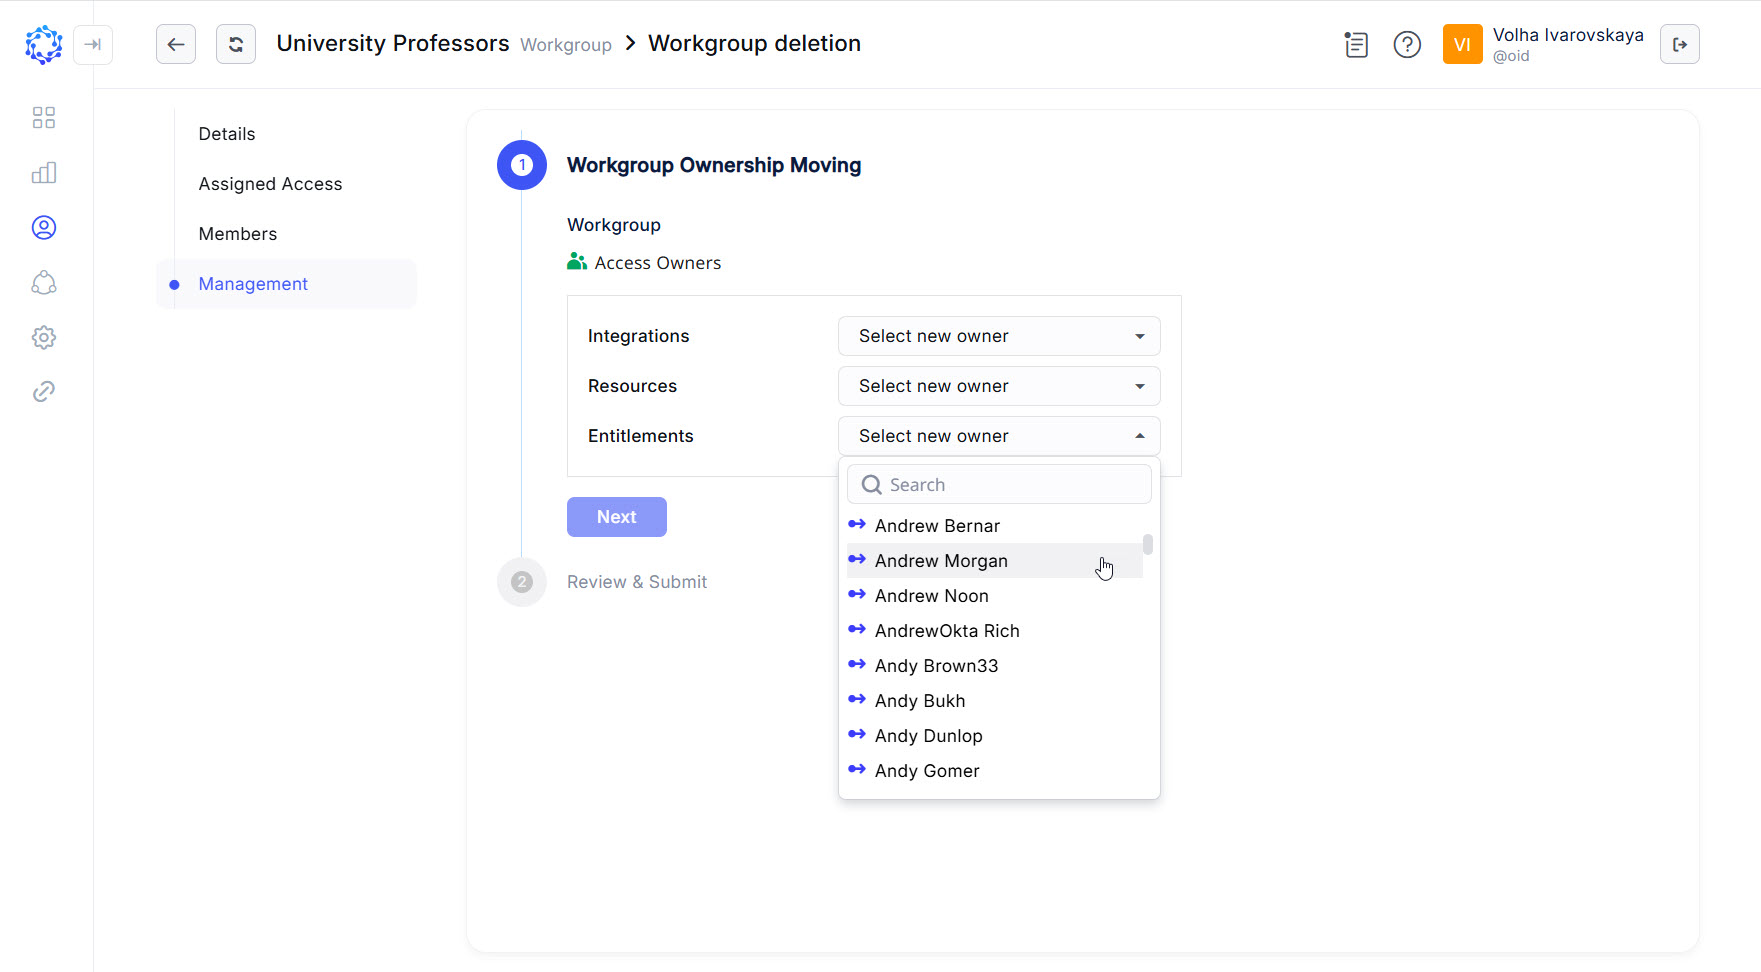
Task: Collapse the Entitlements new owner dropdown
Action: tap(998, 436)
